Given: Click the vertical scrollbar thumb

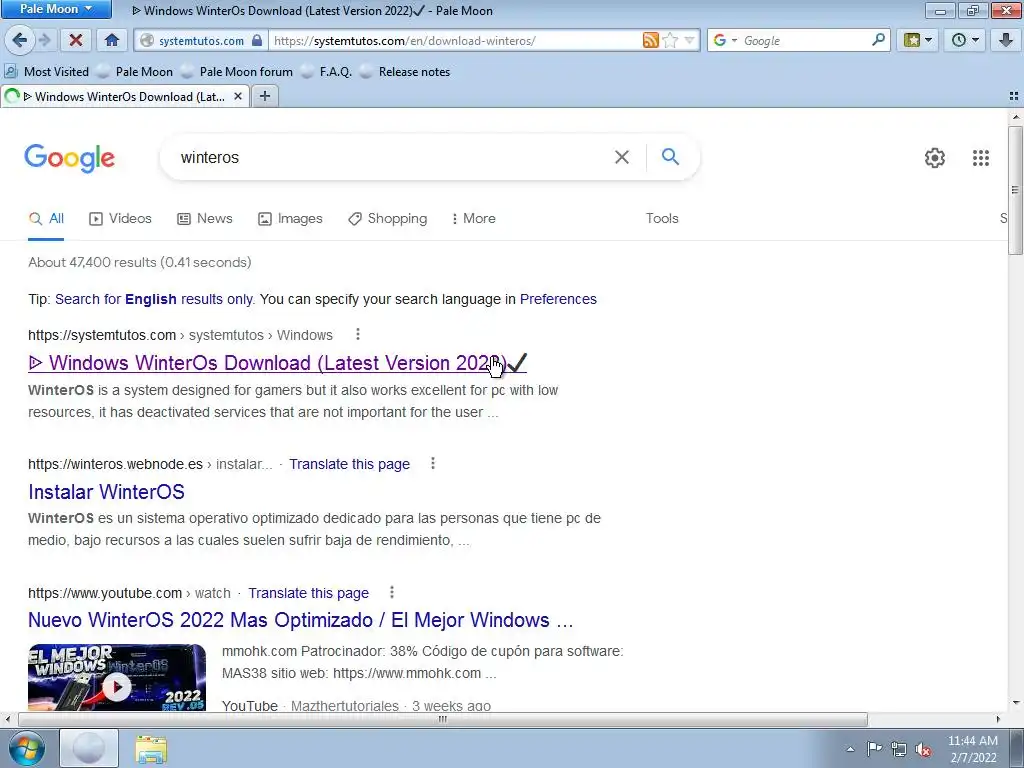Looking at the screenshot, I should 1016,191.
